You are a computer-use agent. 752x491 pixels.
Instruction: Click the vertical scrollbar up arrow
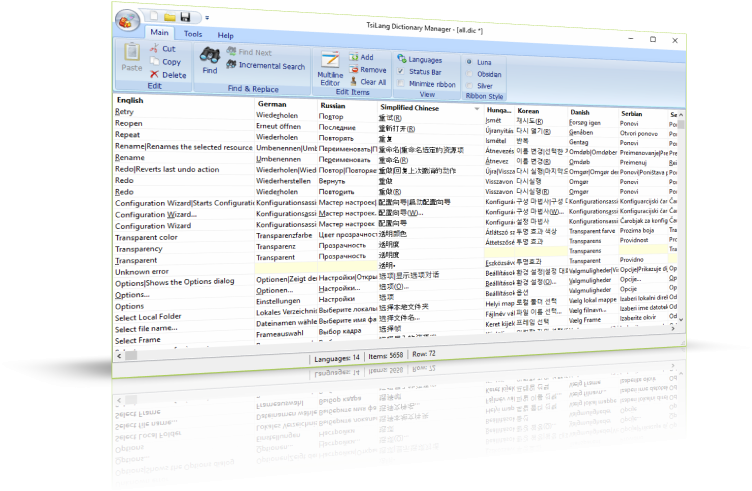681,115
